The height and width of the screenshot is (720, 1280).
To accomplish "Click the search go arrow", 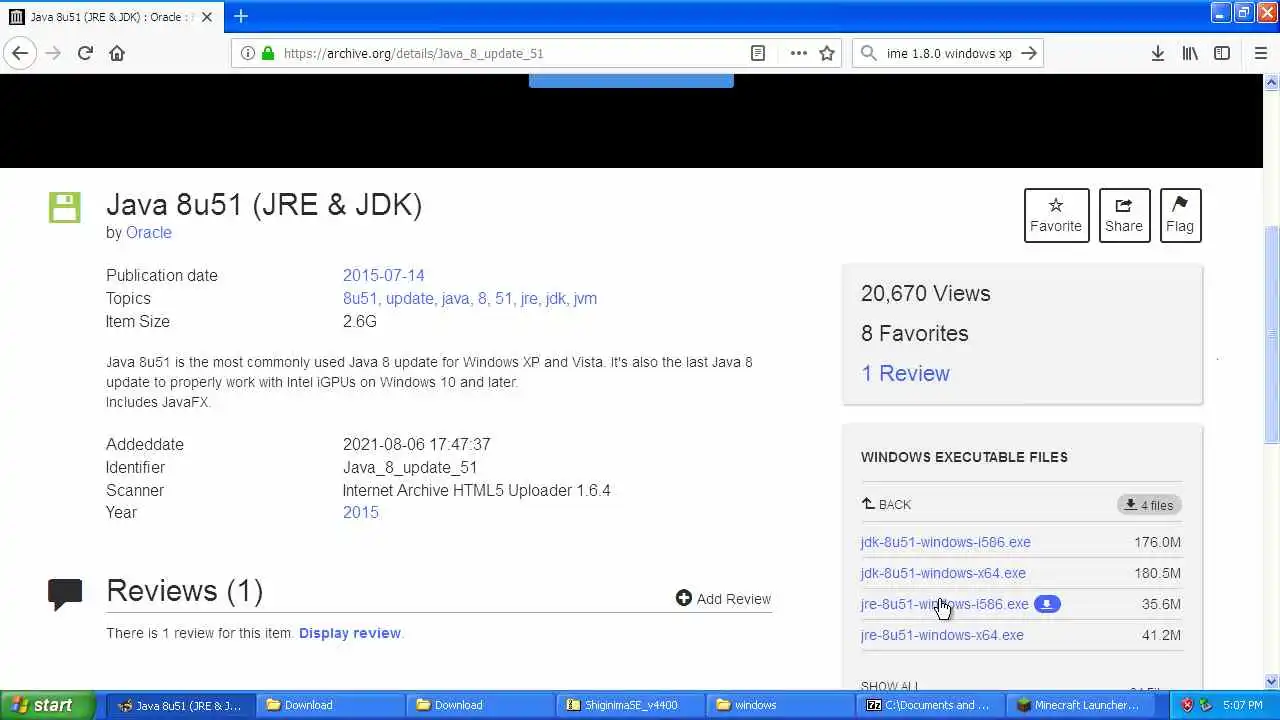I will tap(1029, 53).
